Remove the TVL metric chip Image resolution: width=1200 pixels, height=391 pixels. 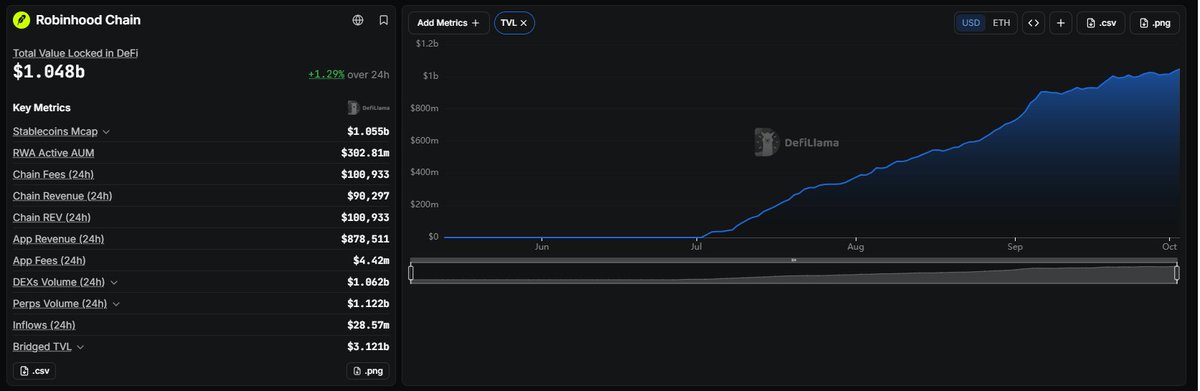click(x=523, y=22)
